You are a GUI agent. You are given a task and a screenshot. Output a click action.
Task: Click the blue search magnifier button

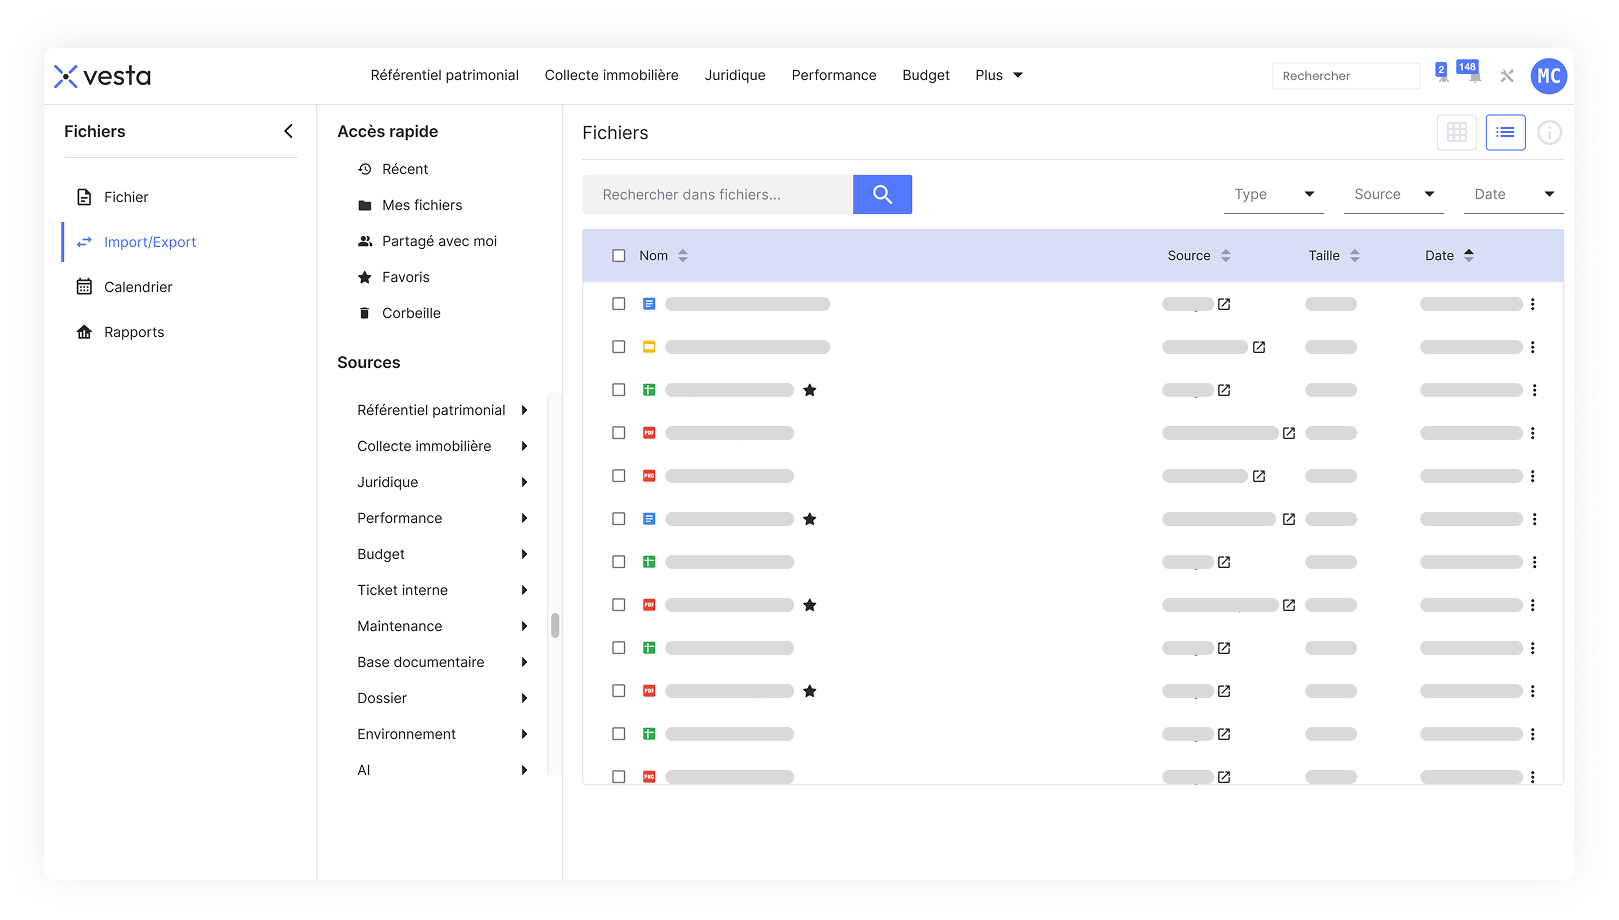point(882,194)
